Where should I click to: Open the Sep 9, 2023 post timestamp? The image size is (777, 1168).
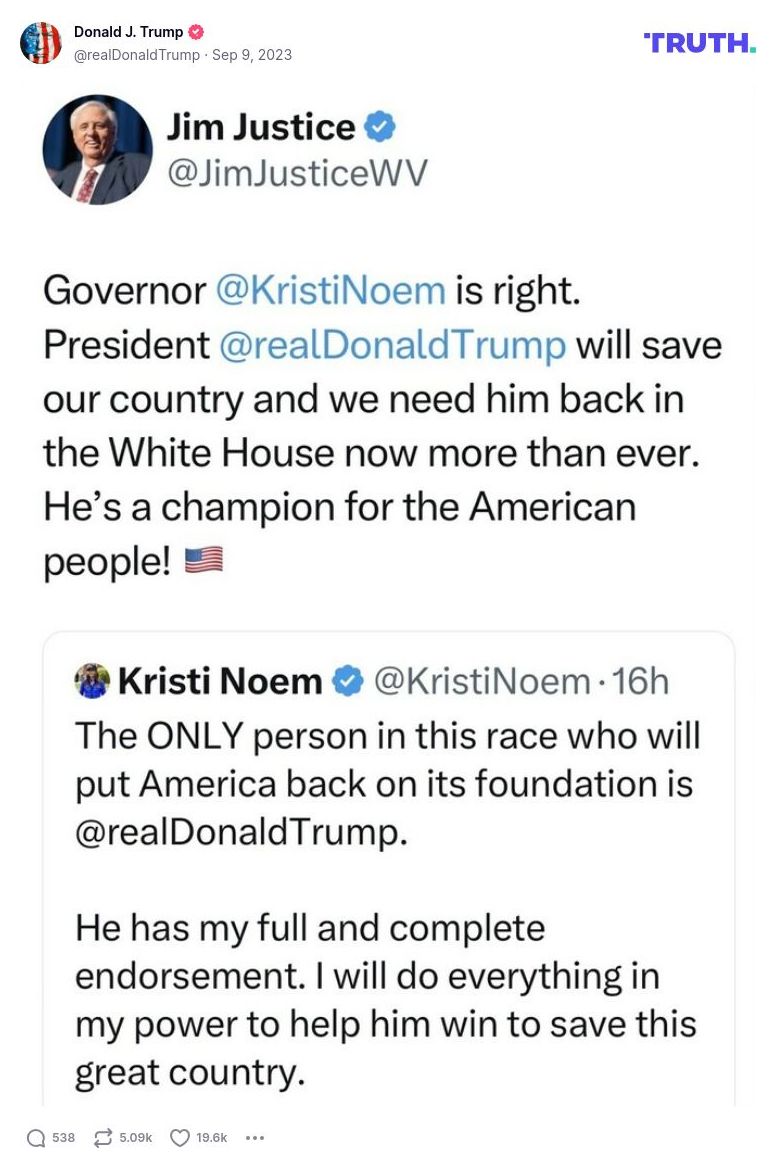(252, 55)
